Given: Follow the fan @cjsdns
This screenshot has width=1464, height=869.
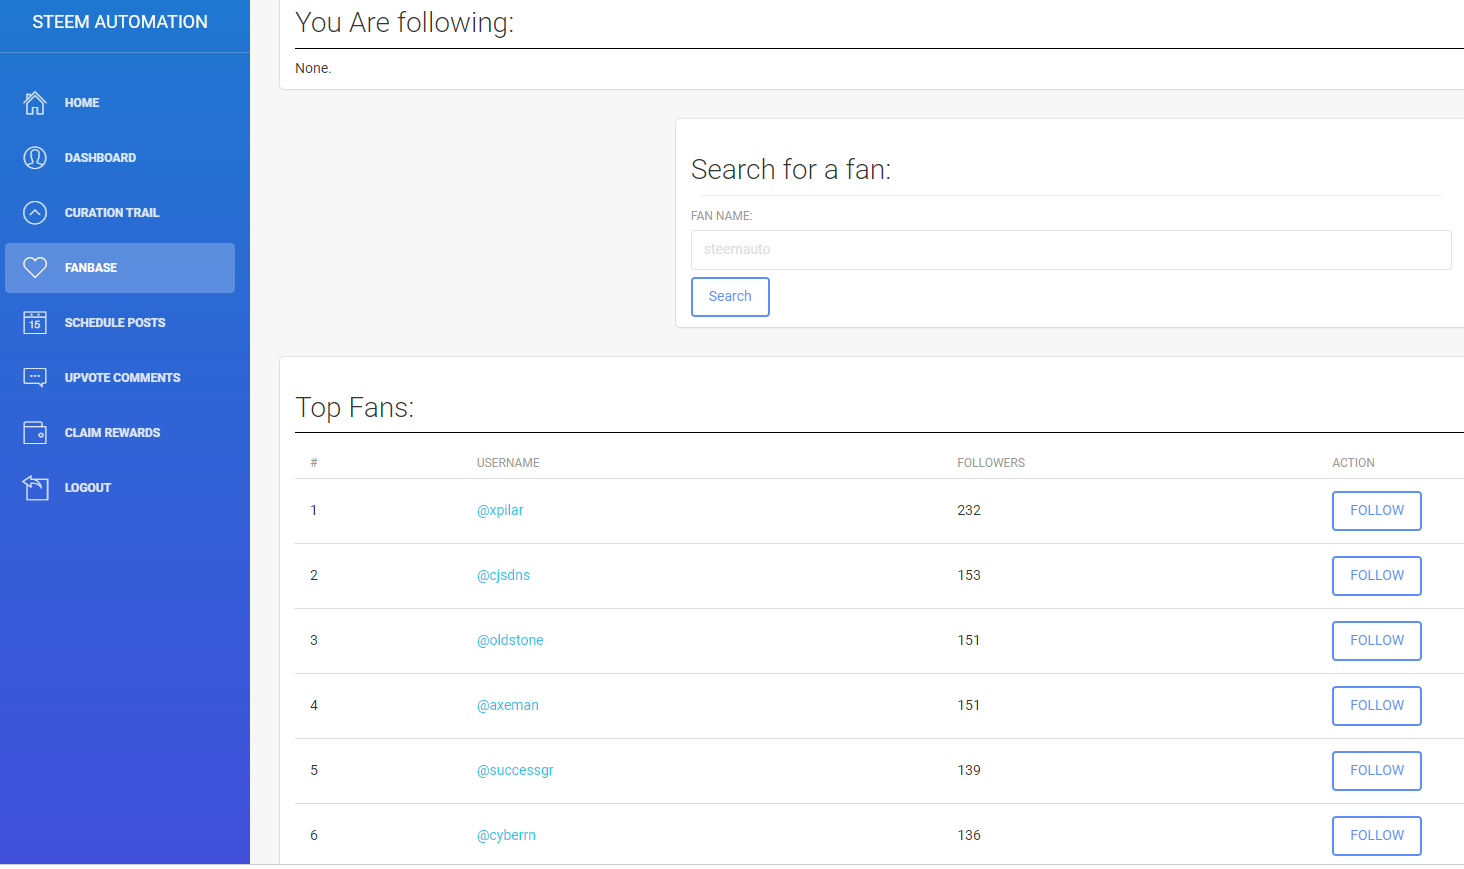Looking at the screenshot, I should 1377,576.
